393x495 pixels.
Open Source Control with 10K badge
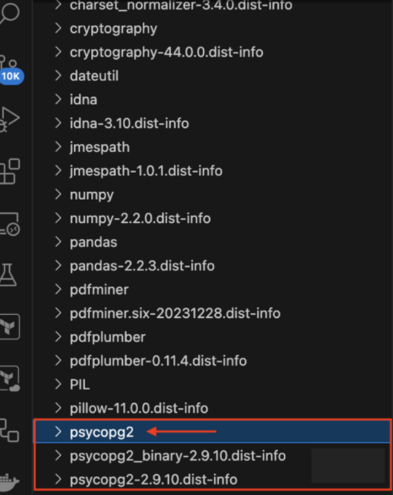click(x=10, y=70)
